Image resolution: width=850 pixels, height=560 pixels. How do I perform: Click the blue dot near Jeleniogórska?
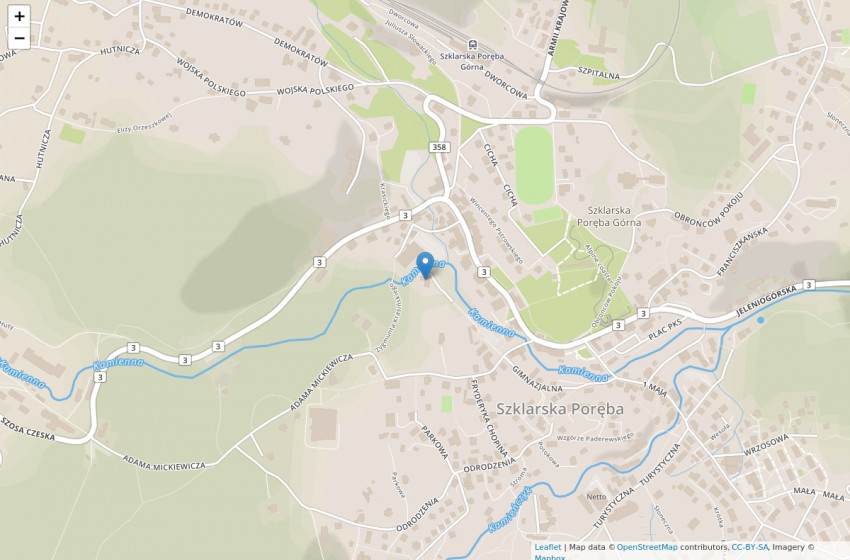pos(761,320)
